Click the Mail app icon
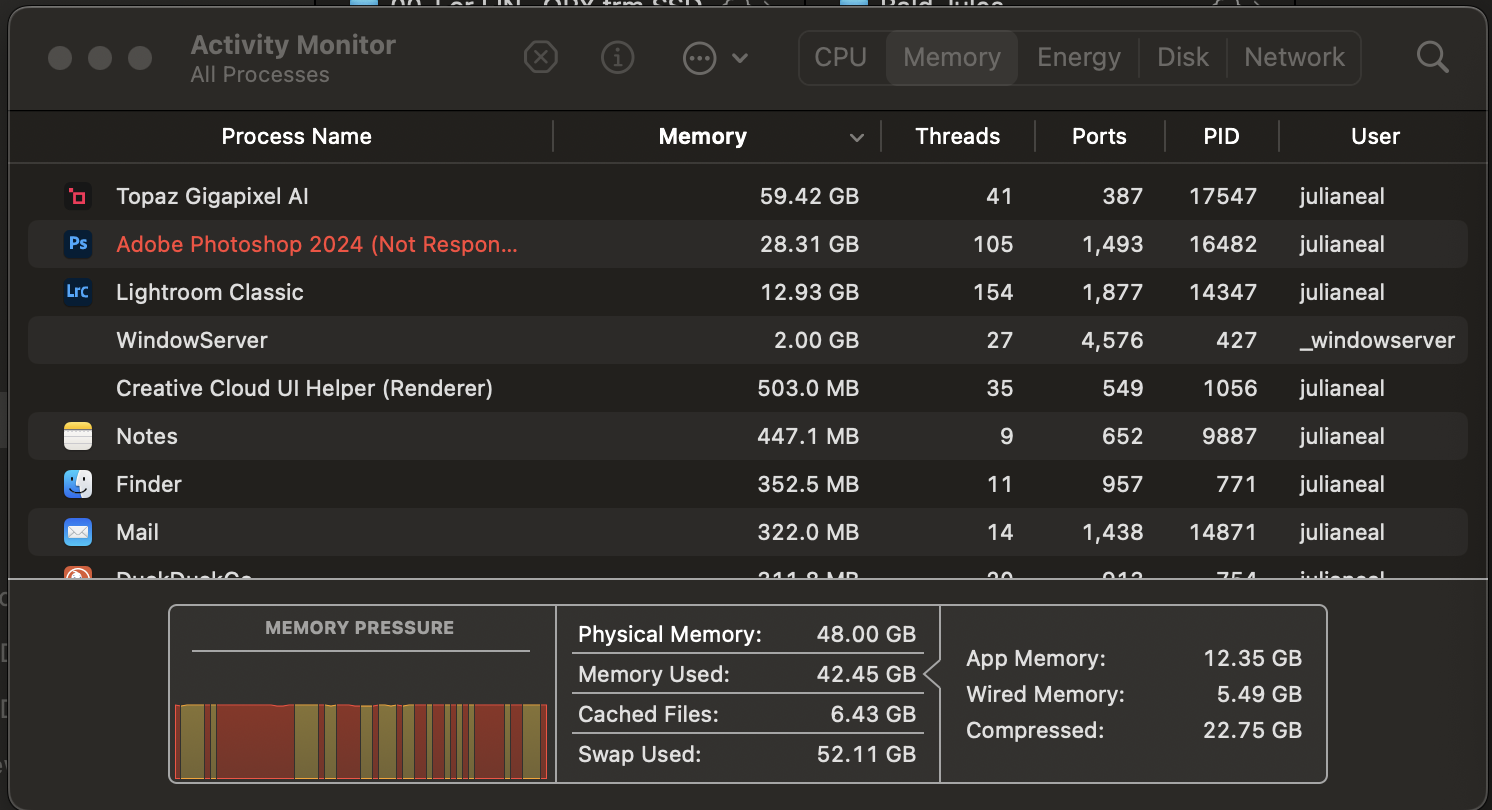The image size is (1492, 810). (78, 532)
